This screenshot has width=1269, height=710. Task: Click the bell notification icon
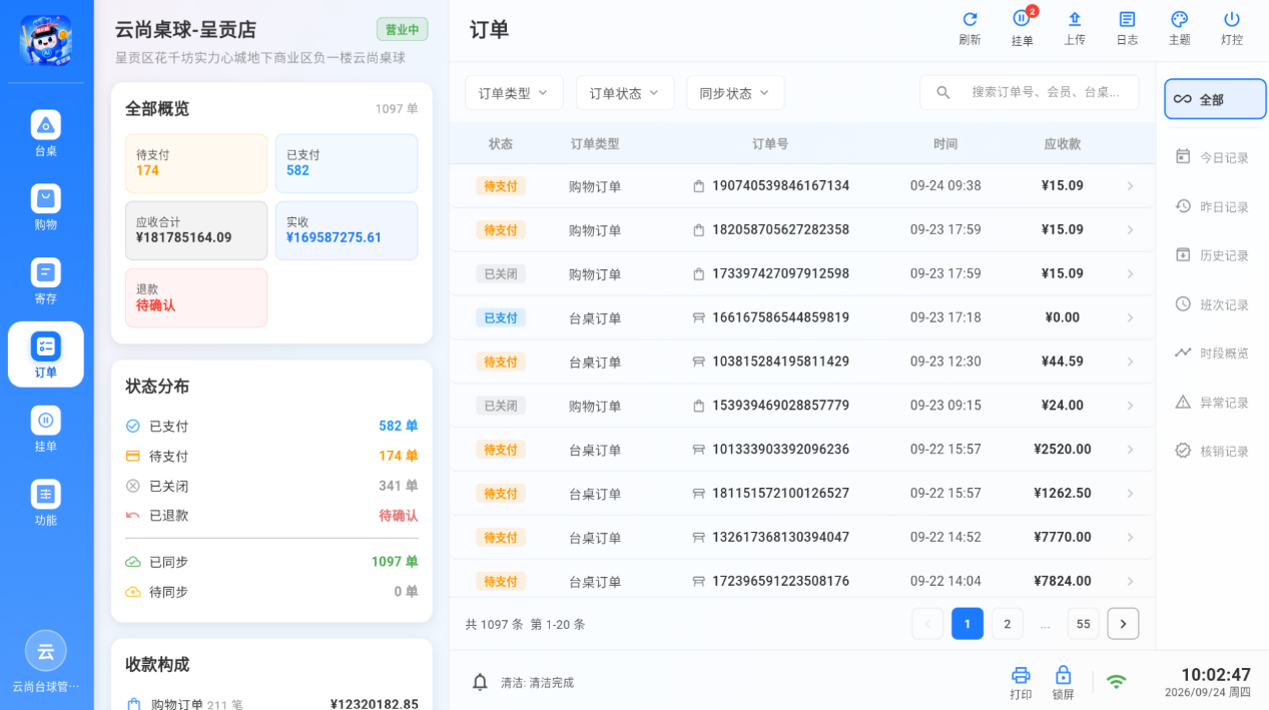pyautogui.click(x=480, y=682)
